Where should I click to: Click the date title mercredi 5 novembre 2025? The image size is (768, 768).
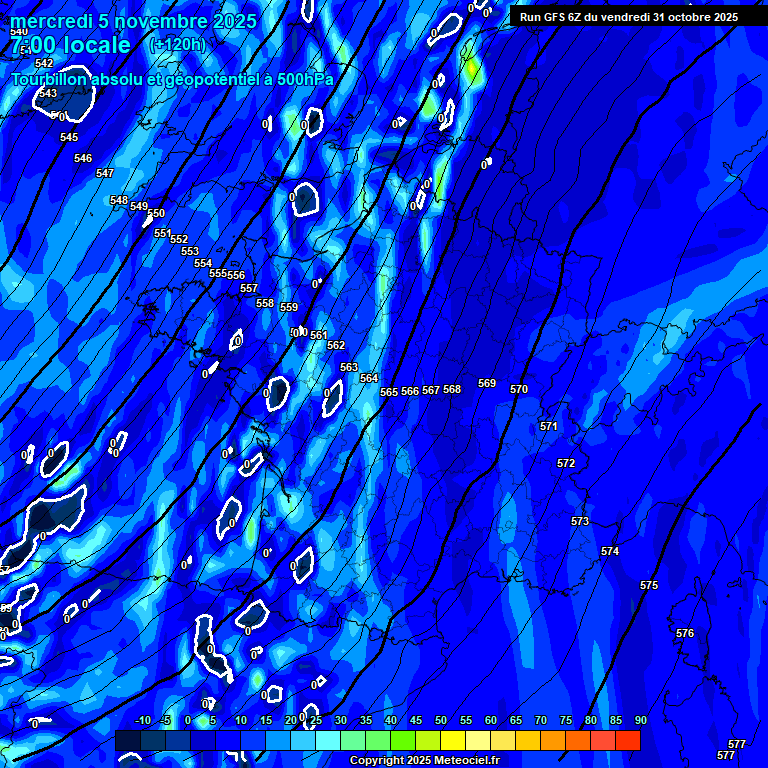point(133,21)
